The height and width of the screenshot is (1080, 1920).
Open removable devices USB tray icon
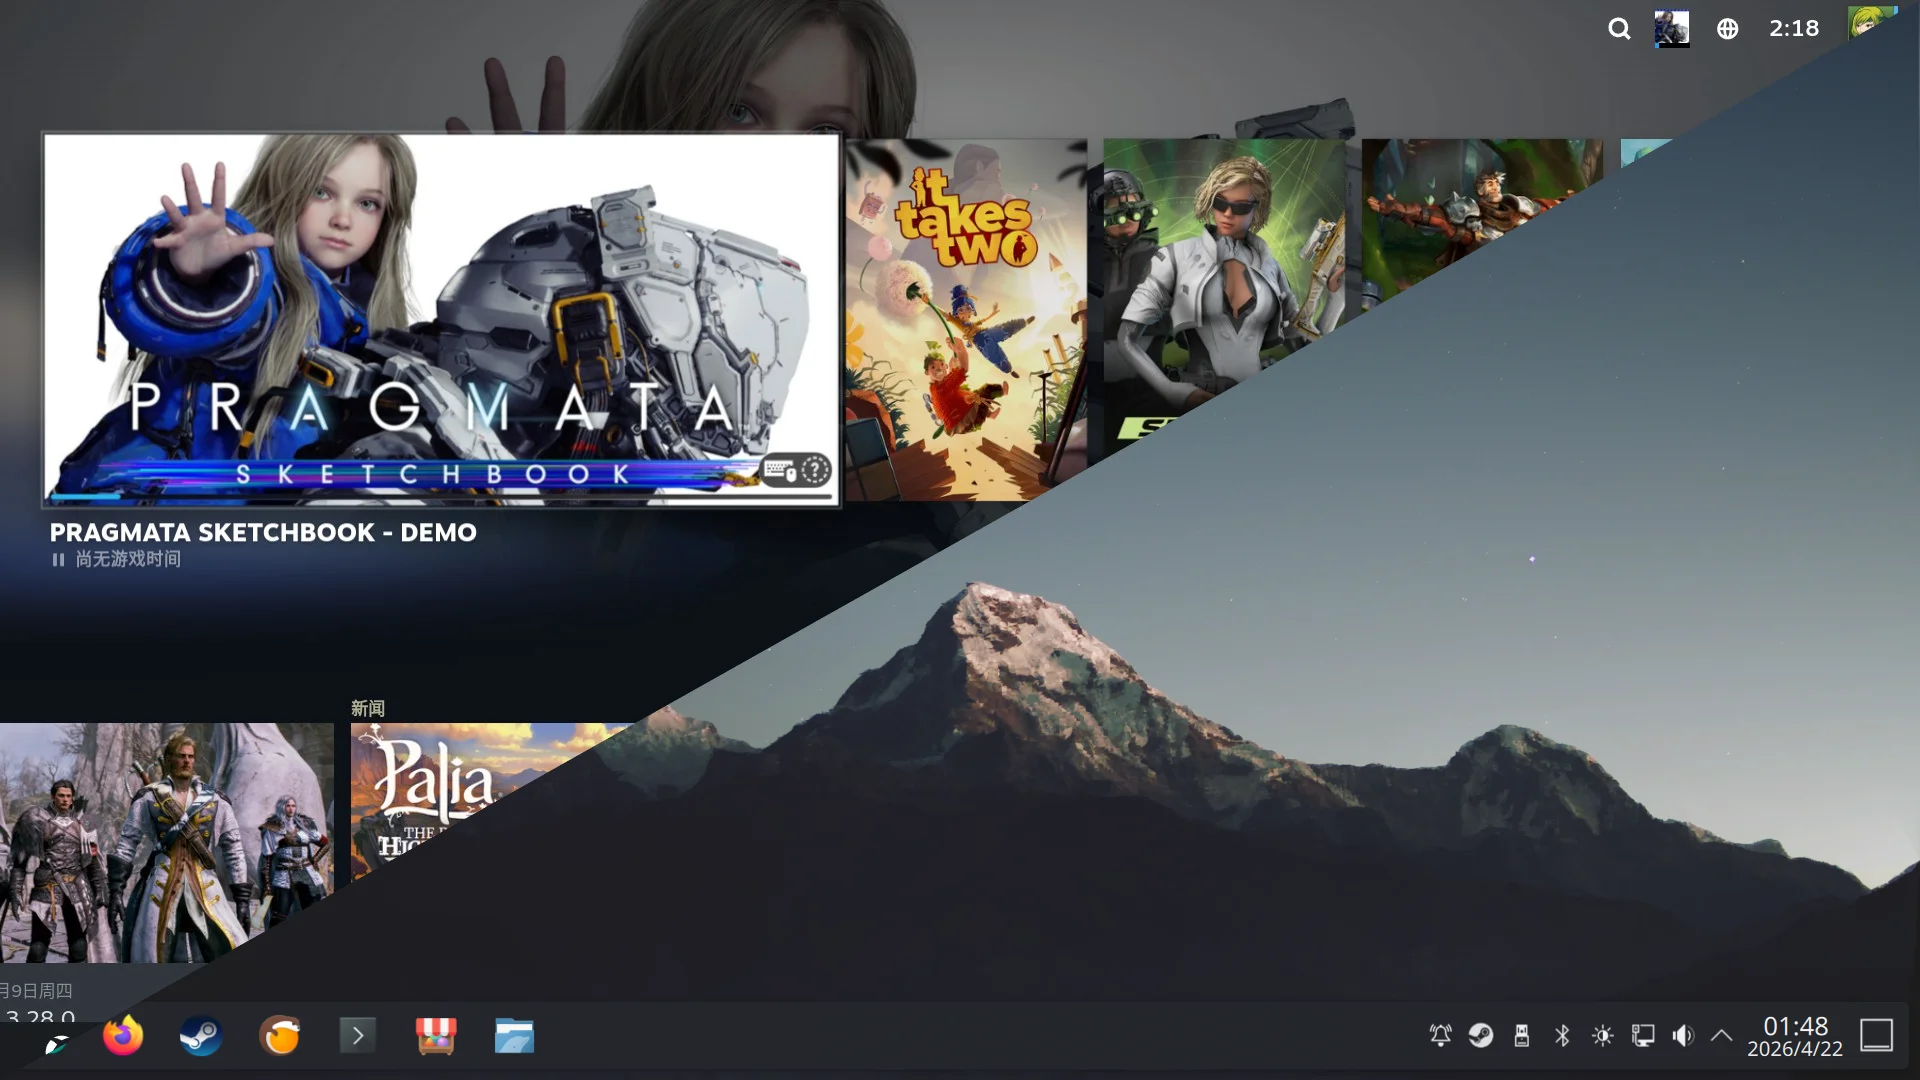(x=1521, y=1035)
